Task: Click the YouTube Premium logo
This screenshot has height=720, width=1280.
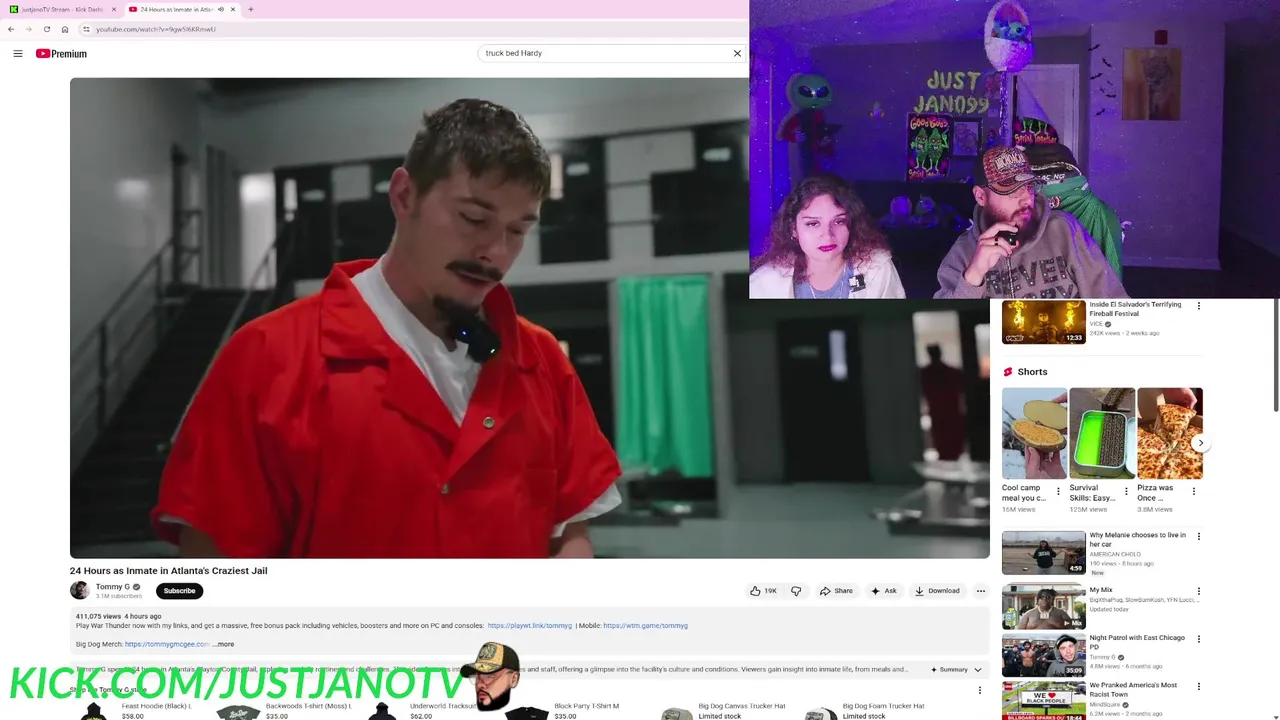Action: (61, 54)
